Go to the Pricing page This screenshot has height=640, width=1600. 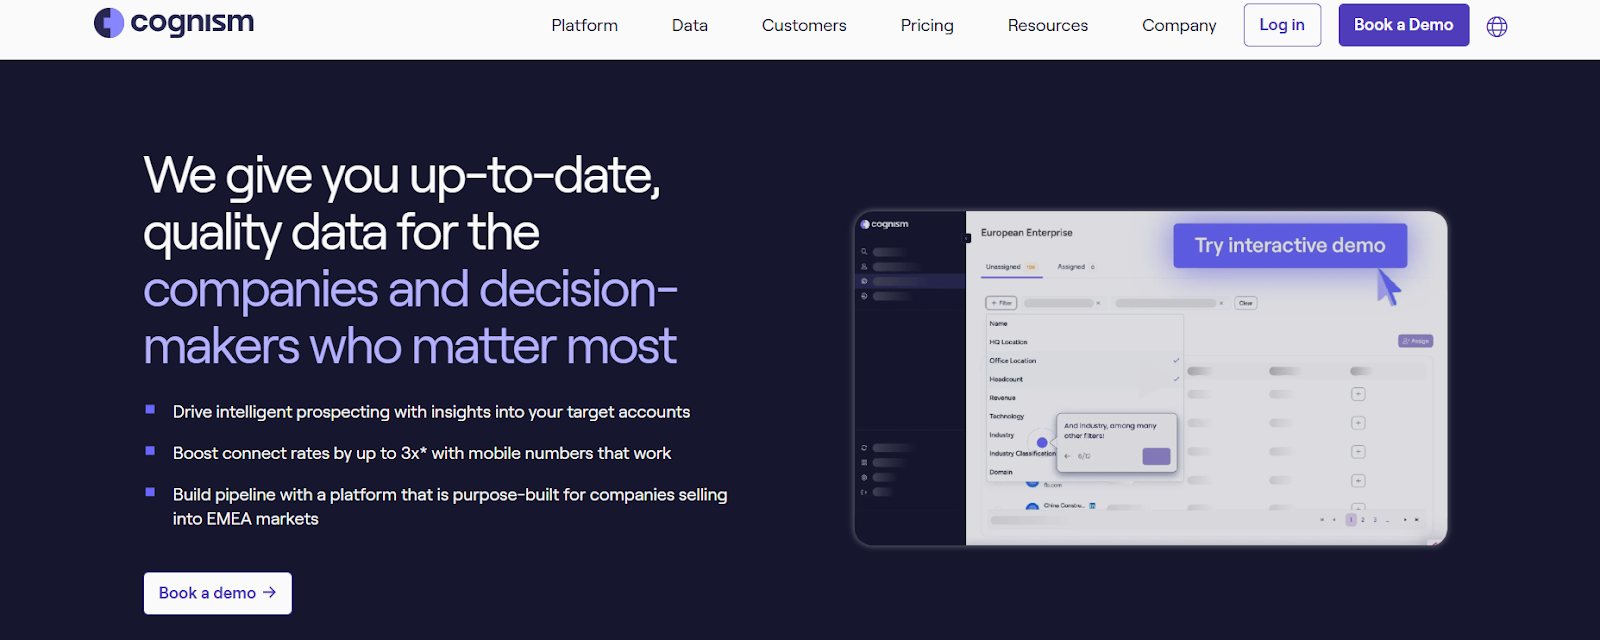coord(927,25)
